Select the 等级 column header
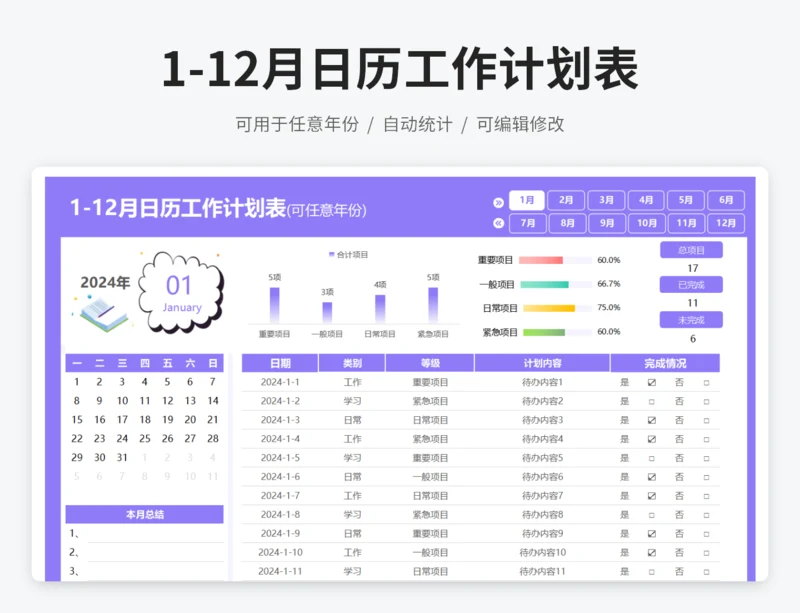800x613 pixels. coord(430,363)
